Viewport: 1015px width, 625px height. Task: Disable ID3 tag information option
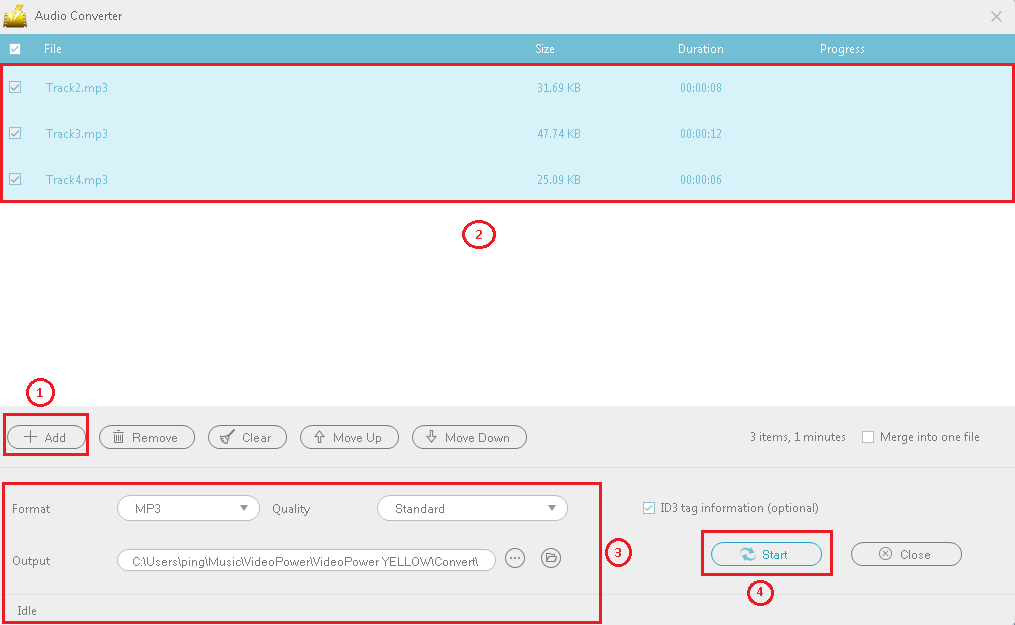pos(650,508)
